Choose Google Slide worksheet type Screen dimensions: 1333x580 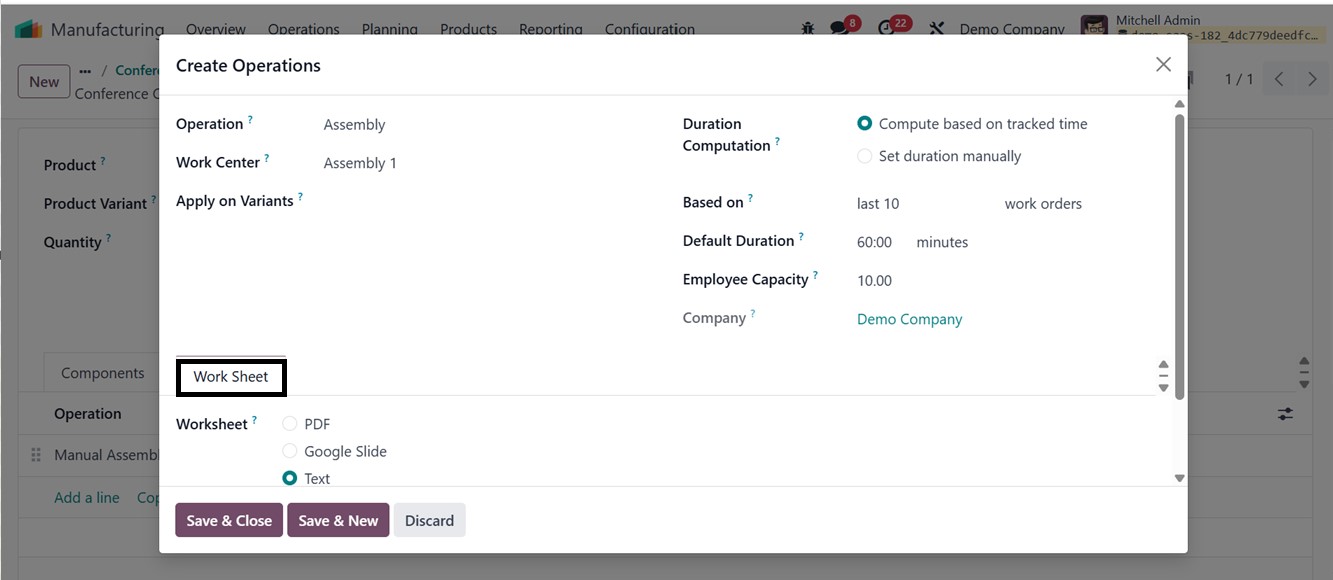coord(290,451)
